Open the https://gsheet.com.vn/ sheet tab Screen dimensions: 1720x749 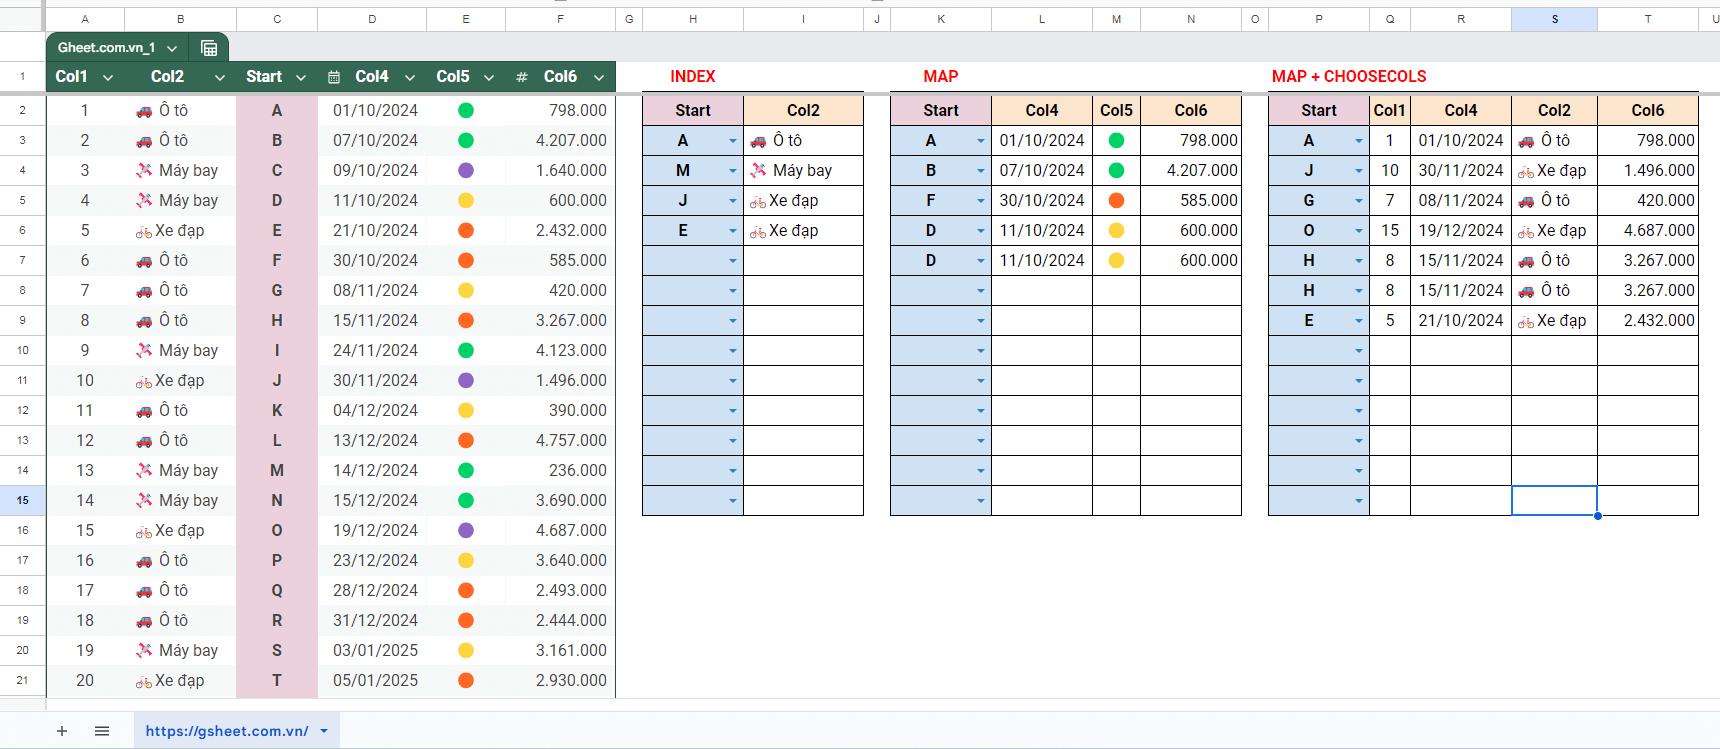click(227, 731)
